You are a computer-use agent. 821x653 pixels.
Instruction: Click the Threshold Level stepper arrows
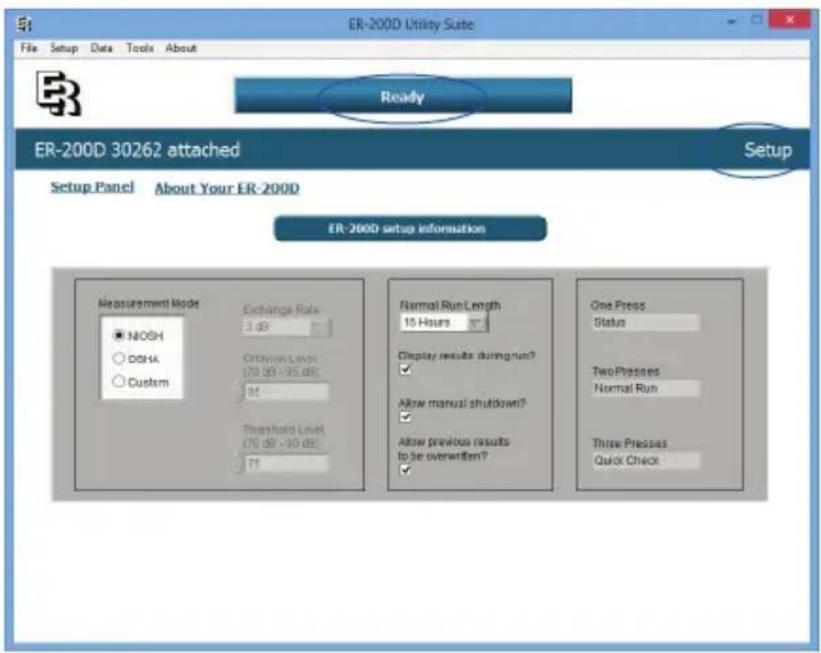tap(241, 463)
